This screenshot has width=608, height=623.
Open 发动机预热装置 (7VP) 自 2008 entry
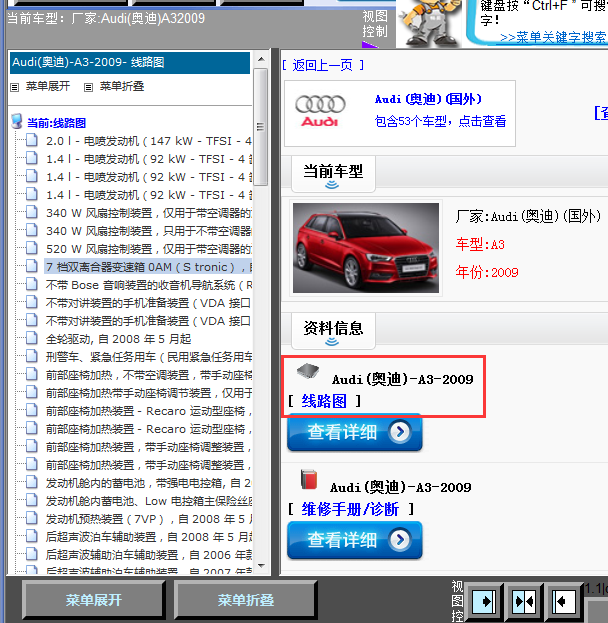tap(149, 519)
